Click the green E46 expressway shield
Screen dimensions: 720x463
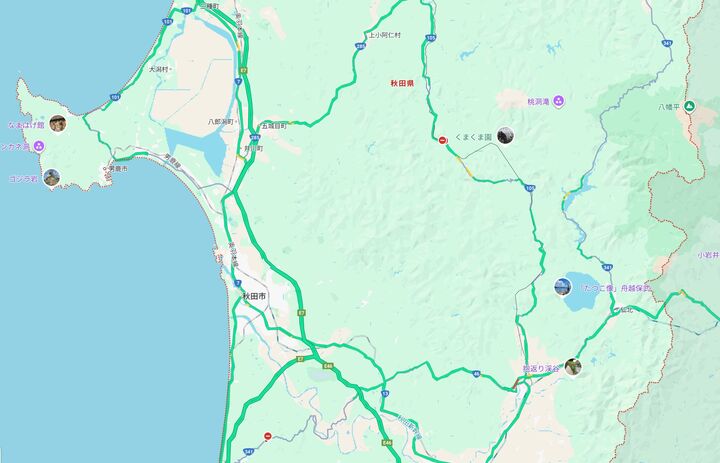pos(328,366)
